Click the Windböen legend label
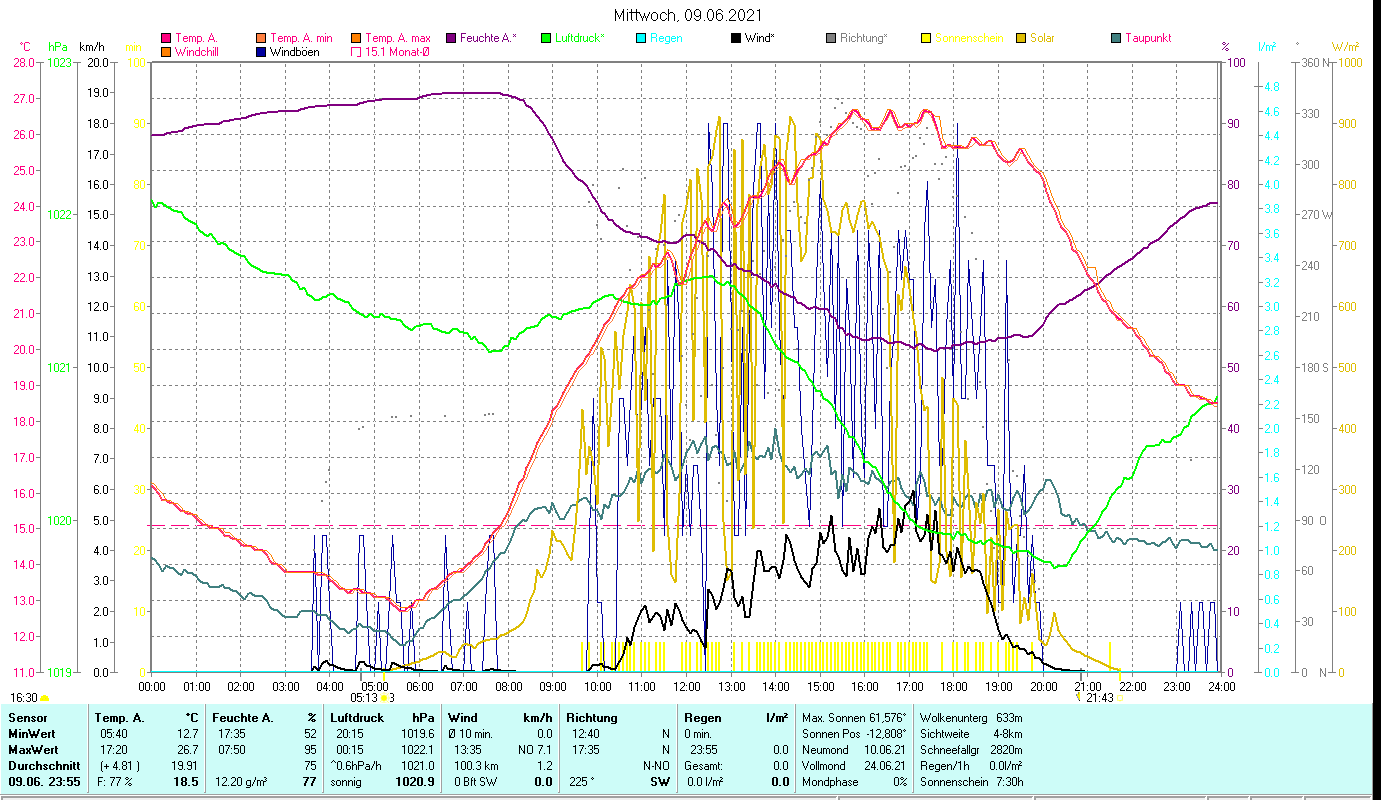 295,52
